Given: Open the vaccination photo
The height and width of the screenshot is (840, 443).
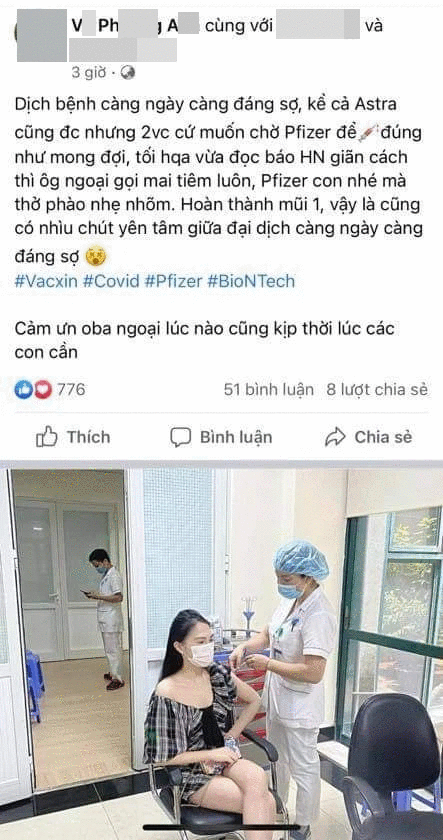Looking at the screenshot, I should pyautogui.click(x=221, y=654).
